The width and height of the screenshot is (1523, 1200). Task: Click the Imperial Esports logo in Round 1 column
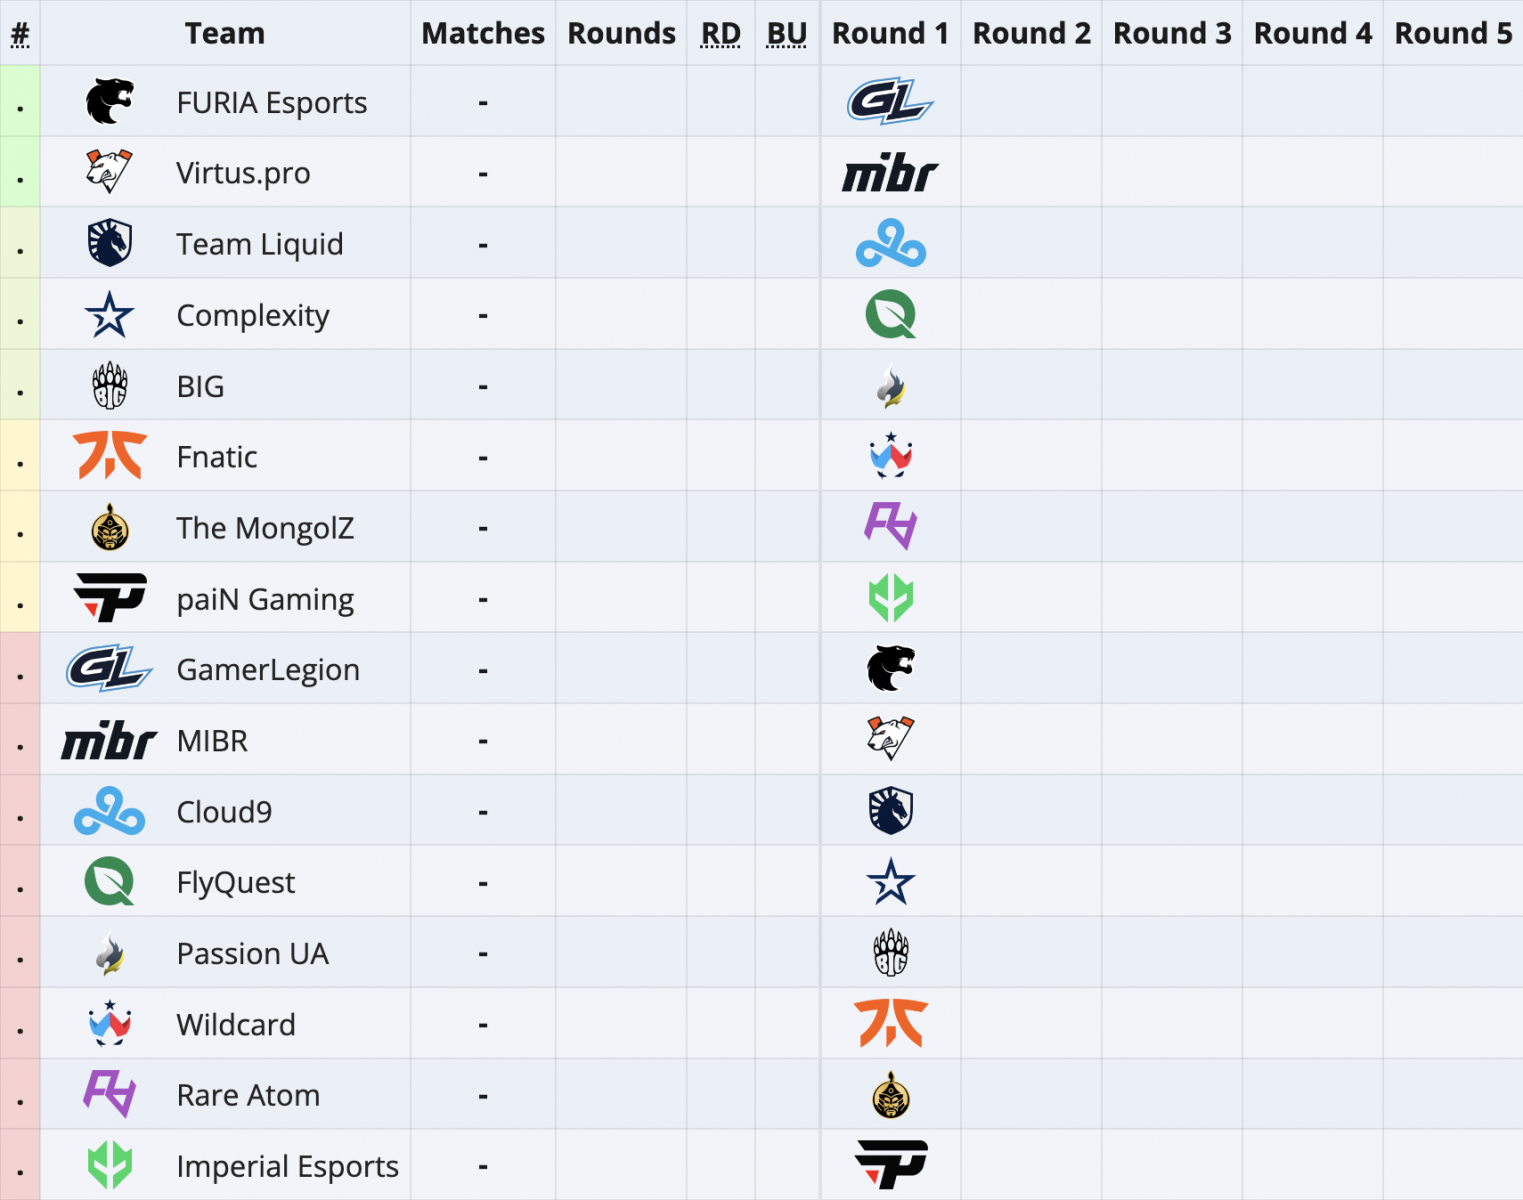[890, 598]
